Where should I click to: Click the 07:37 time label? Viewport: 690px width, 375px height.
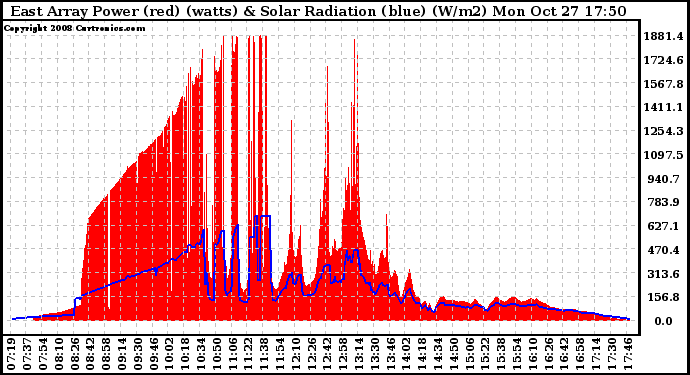click(27, 354)
